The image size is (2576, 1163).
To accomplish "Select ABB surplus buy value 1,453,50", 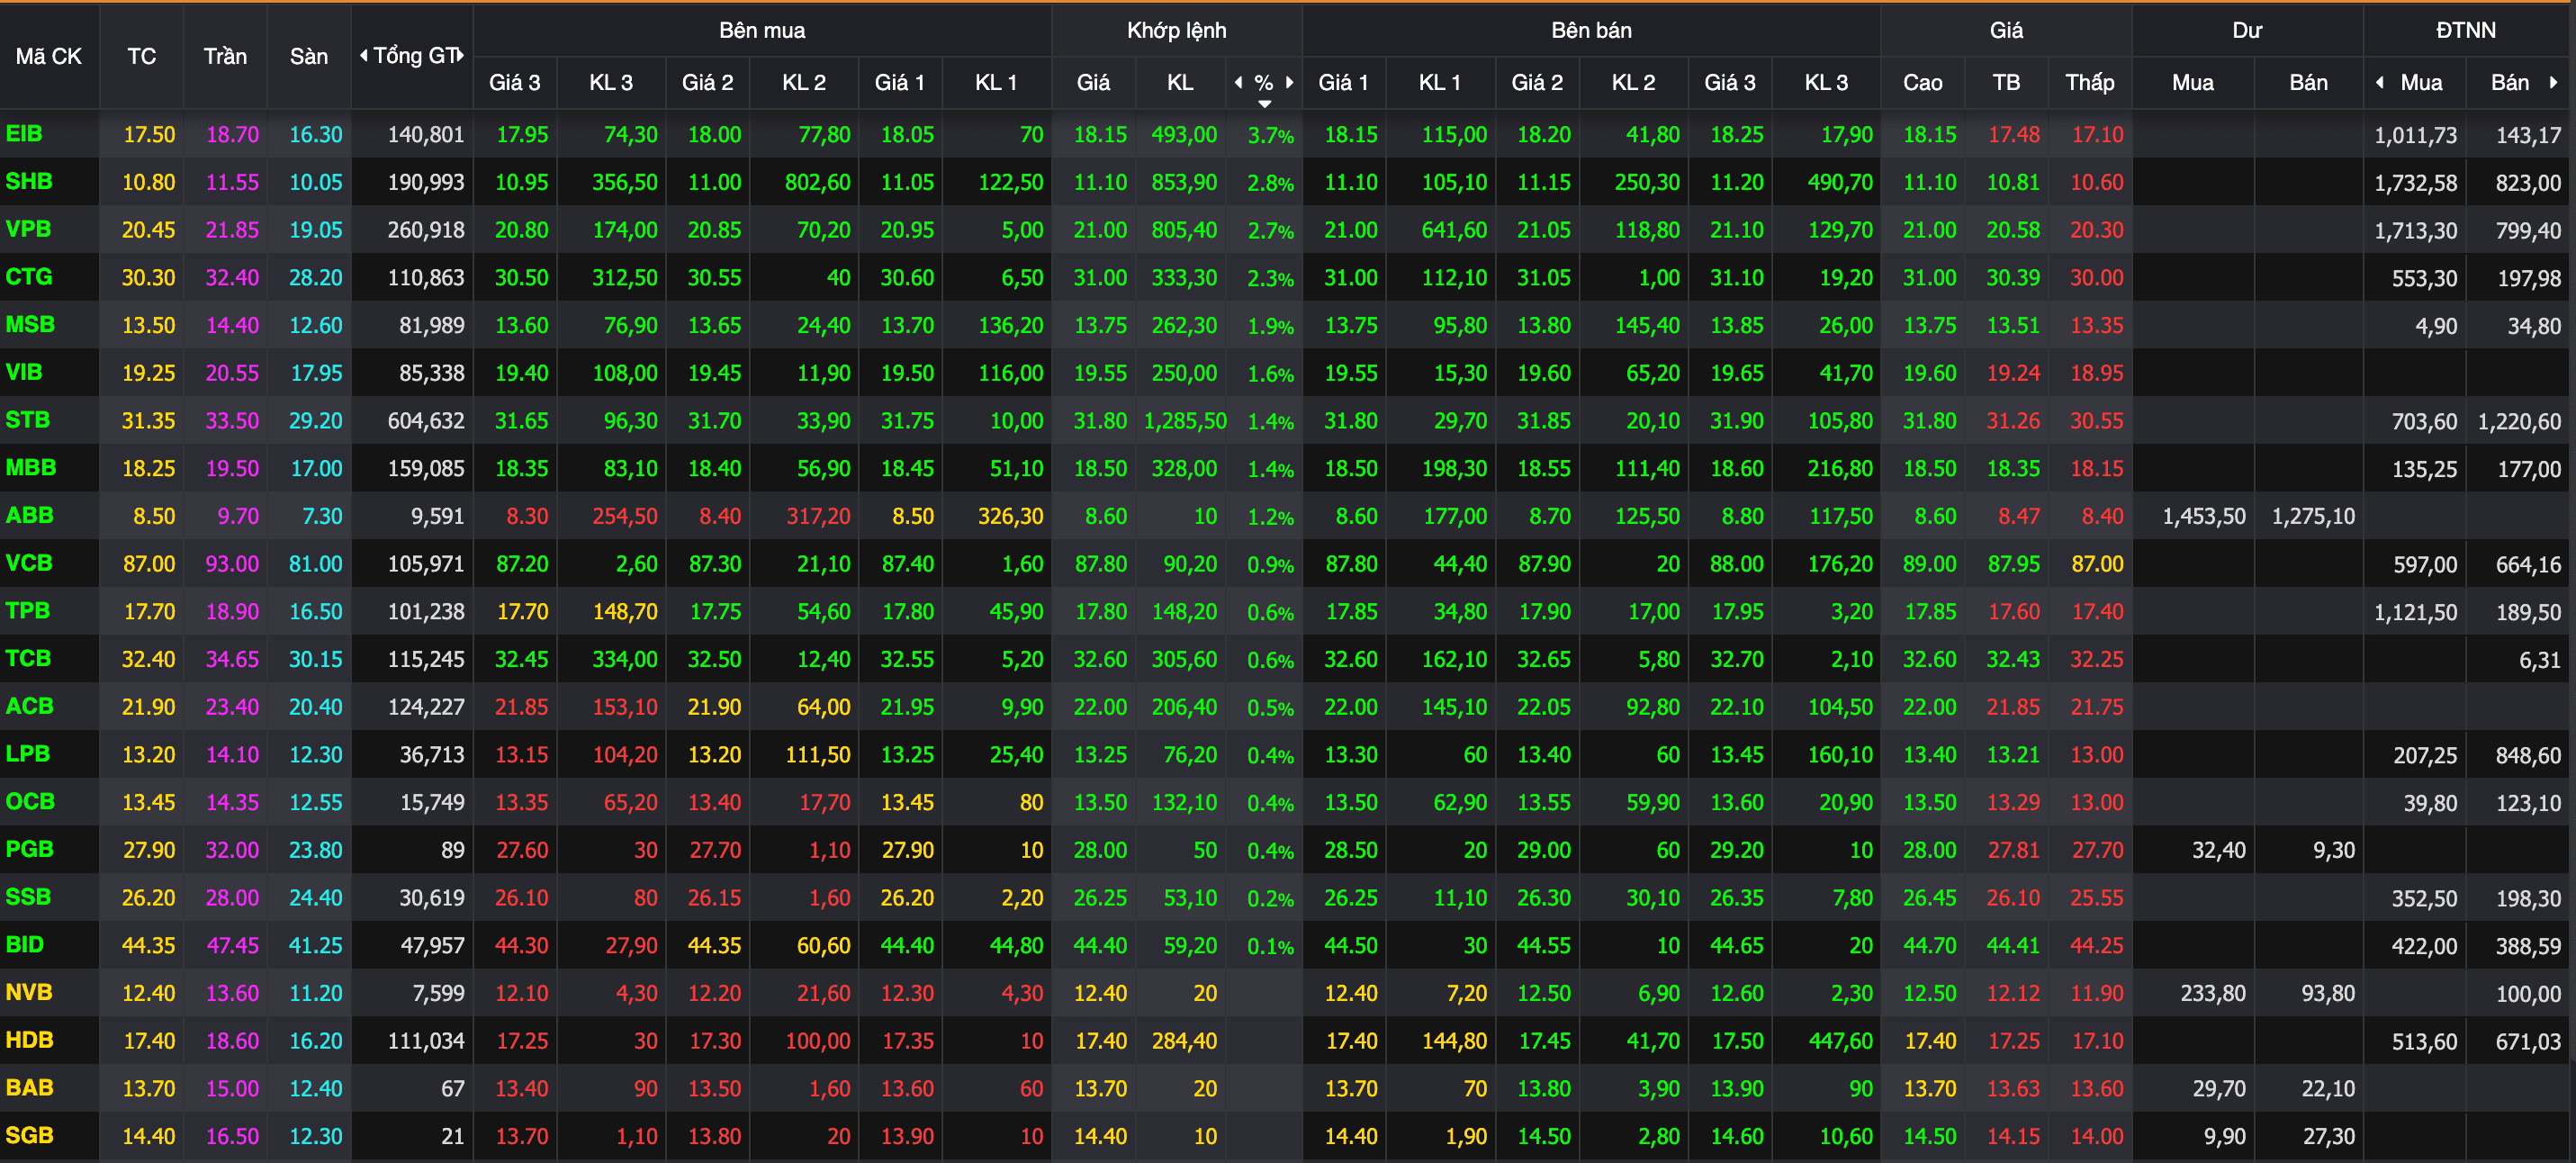I will click(2204, 516).
